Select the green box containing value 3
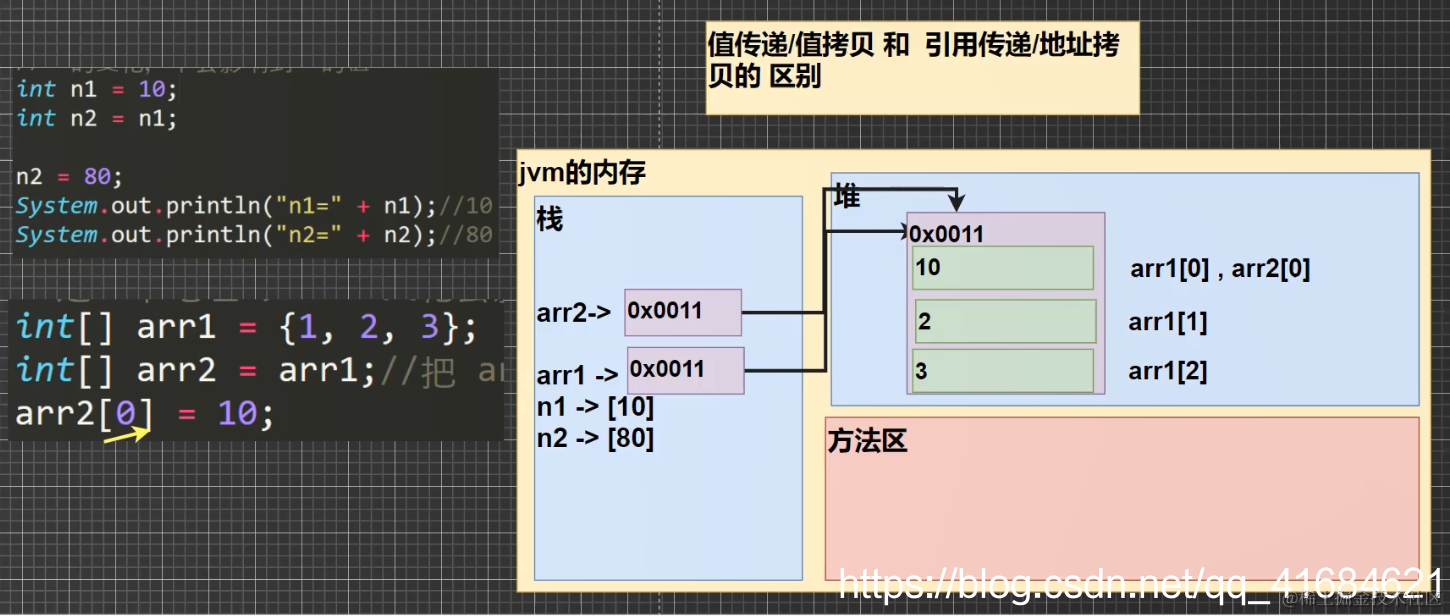 [x=1001, y=369]
